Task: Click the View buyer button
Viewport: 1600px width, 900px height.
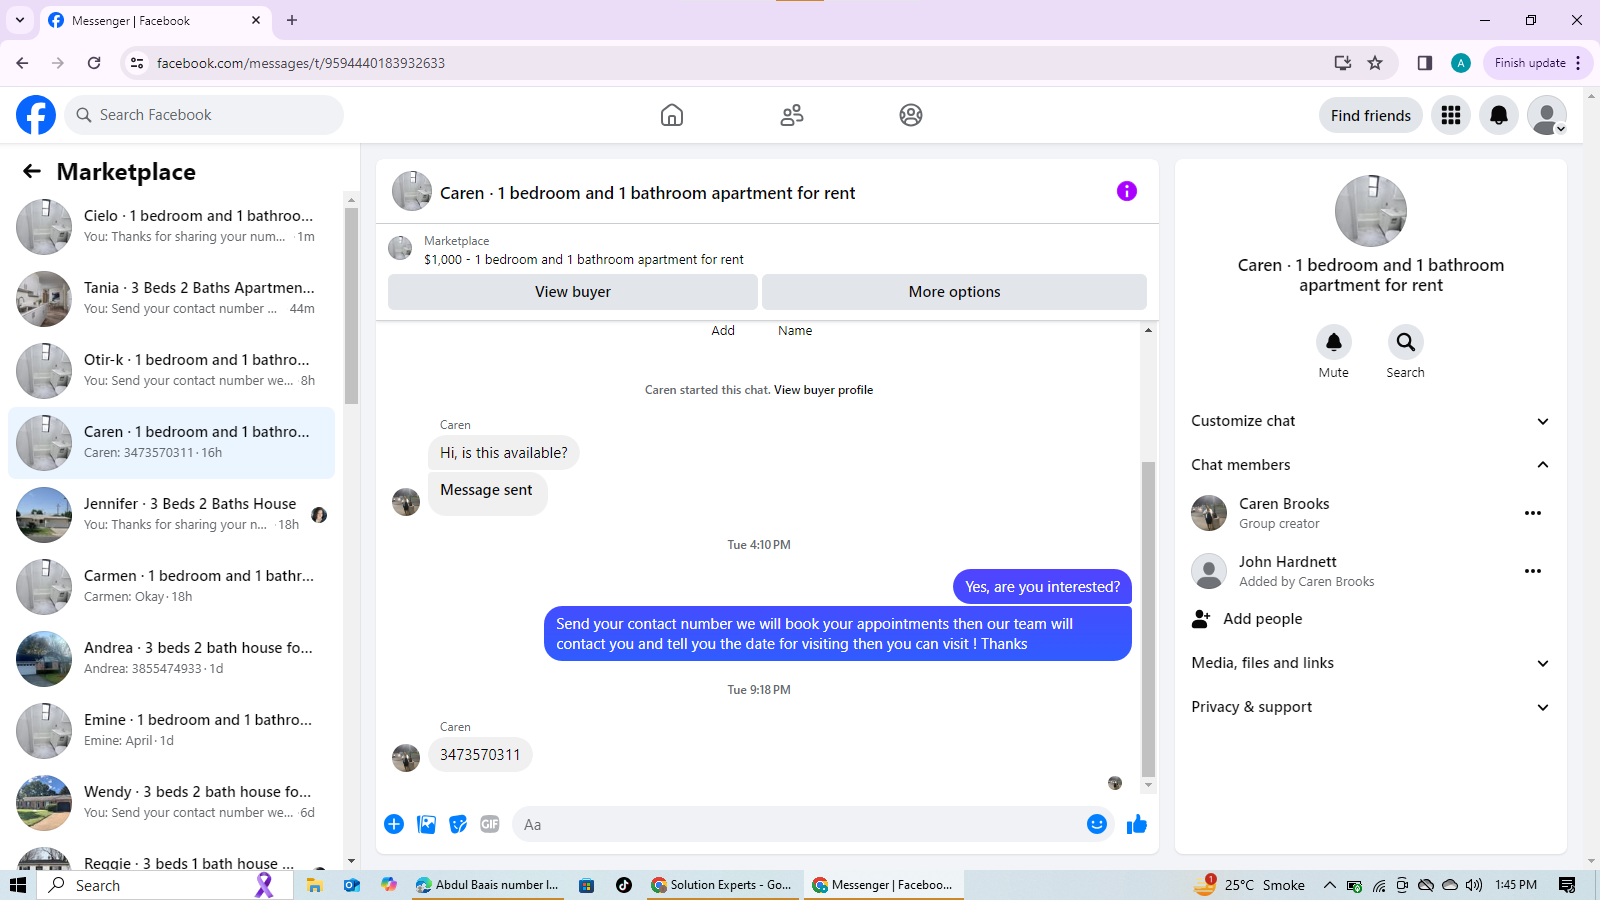Action: pyautogui.click(x=573, y=292)
